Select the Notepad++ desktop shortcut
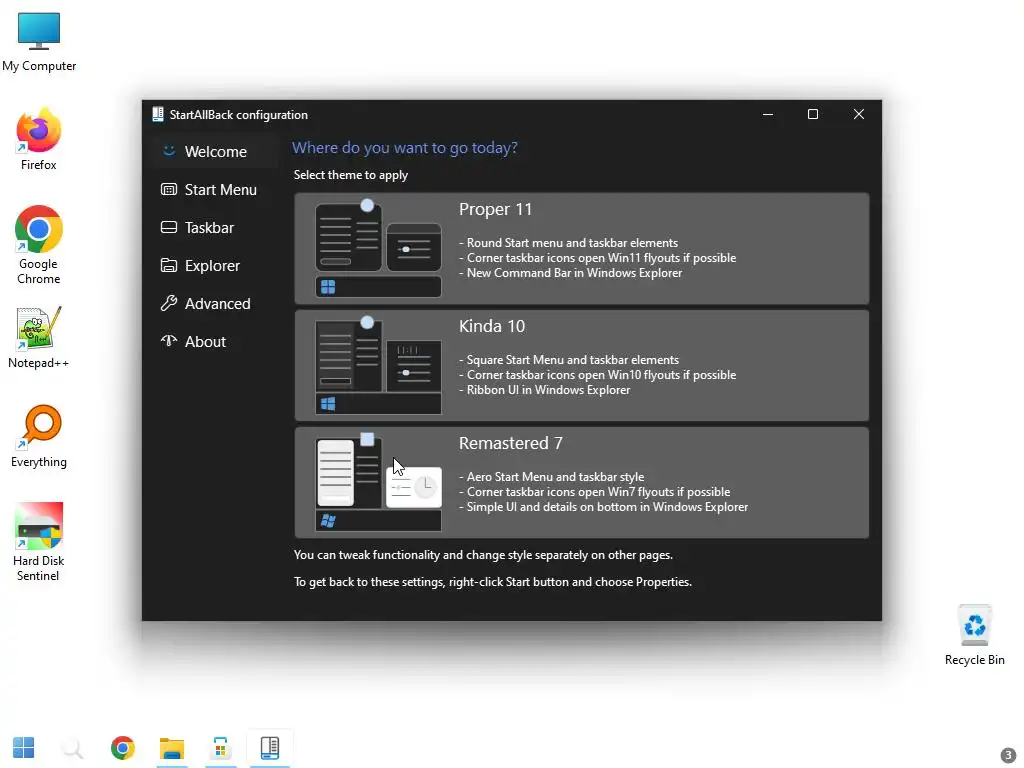This screenshot has height=768, width=1024. (39, 338)
